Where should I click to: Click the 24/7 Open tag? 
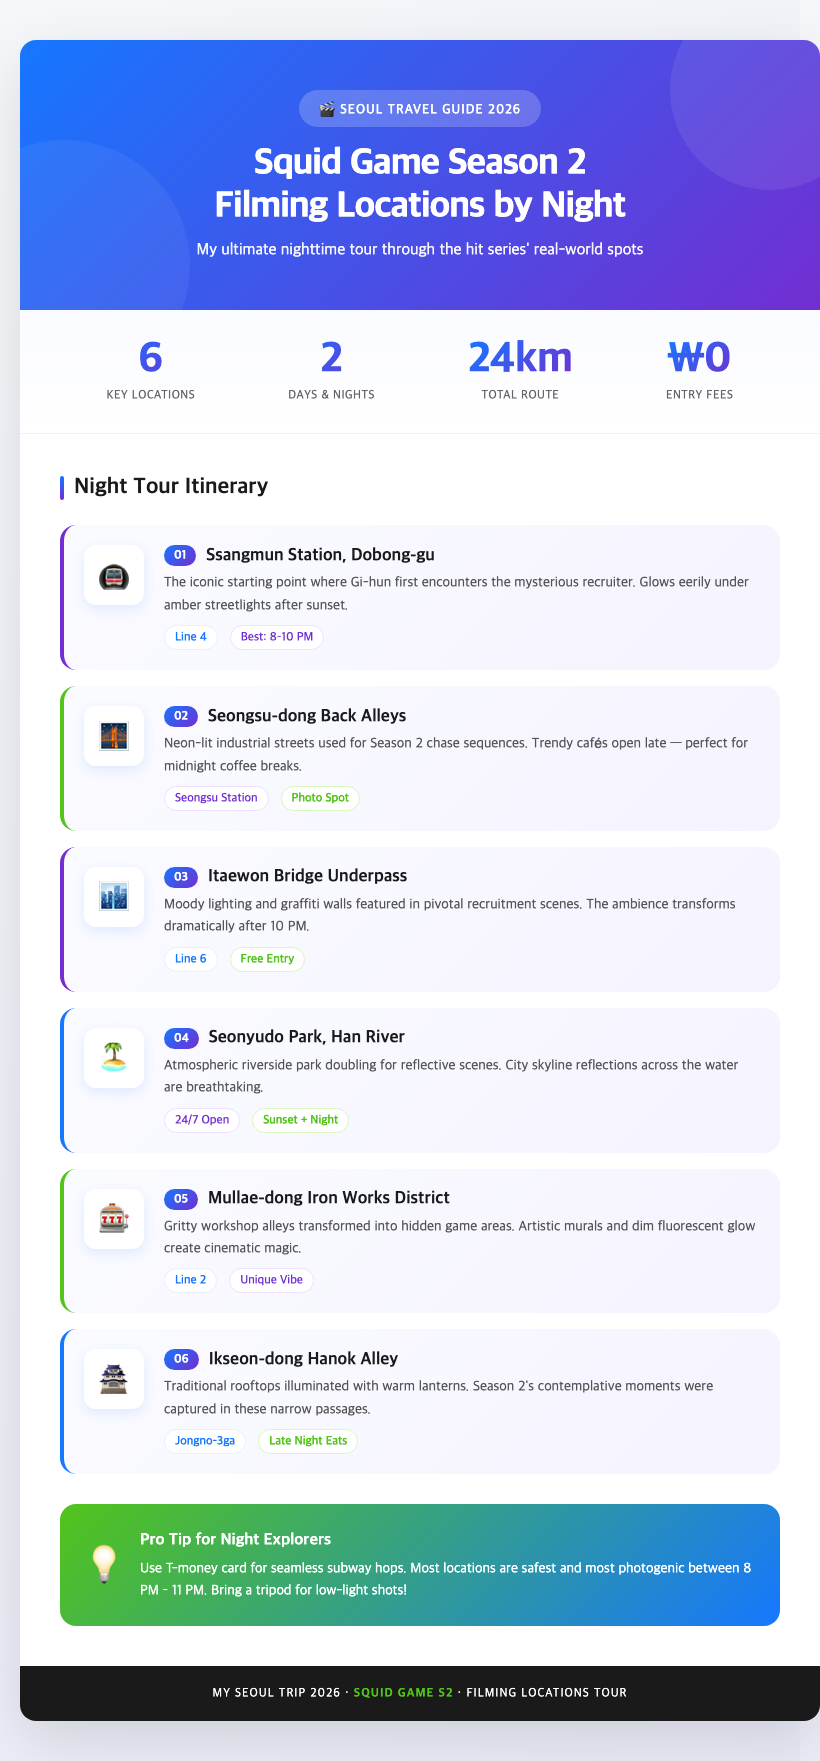click(x=202, y=1120)
